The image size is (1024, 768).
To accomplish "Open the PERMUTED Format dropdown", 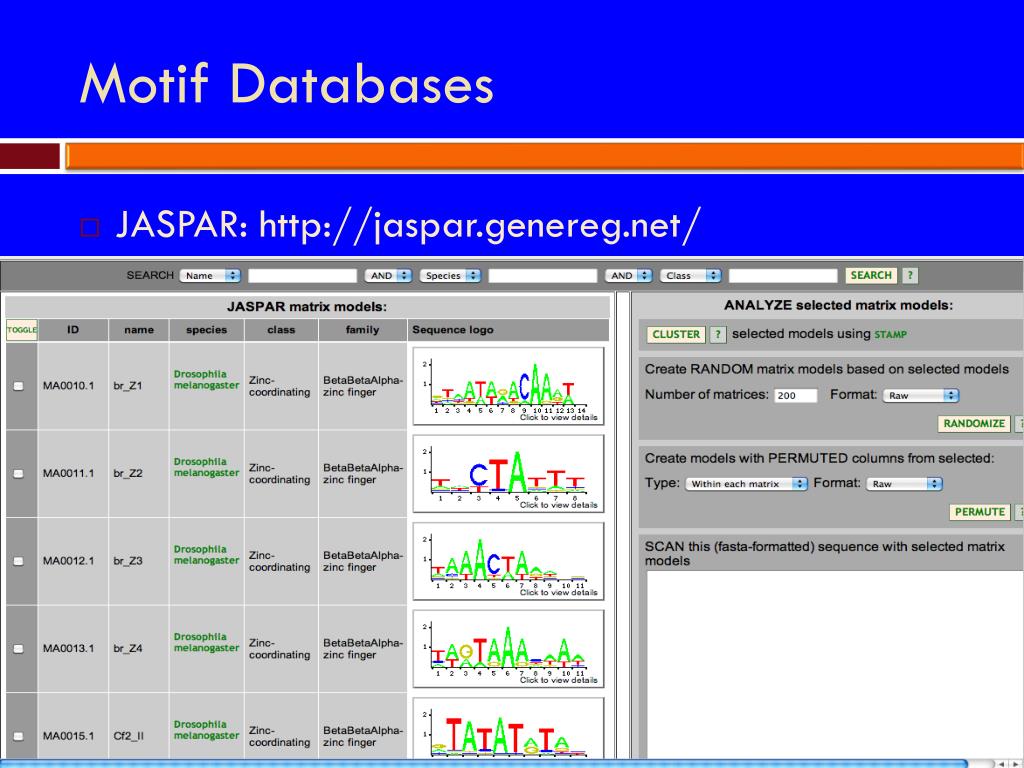I will click(904, 484).
